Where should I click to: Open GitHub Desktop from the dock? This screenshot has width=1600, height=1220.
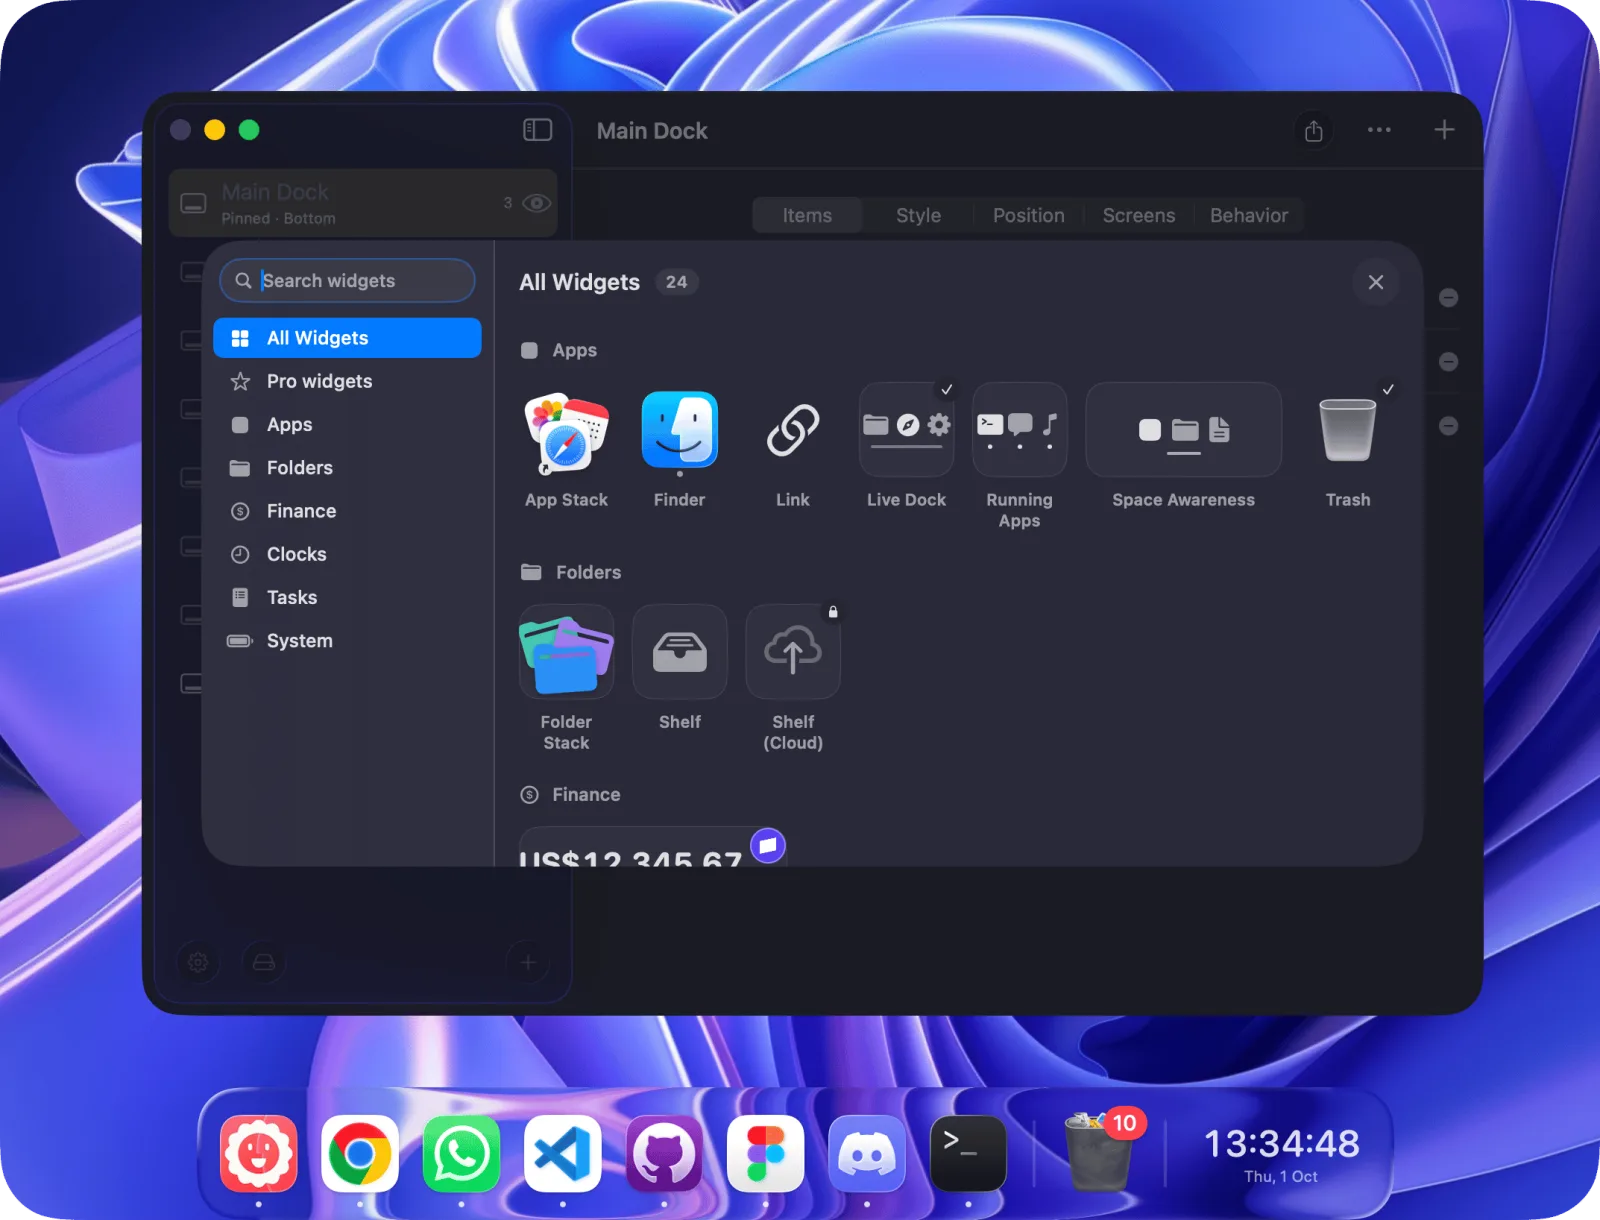pyautogui.click(x=664, y=1154)
